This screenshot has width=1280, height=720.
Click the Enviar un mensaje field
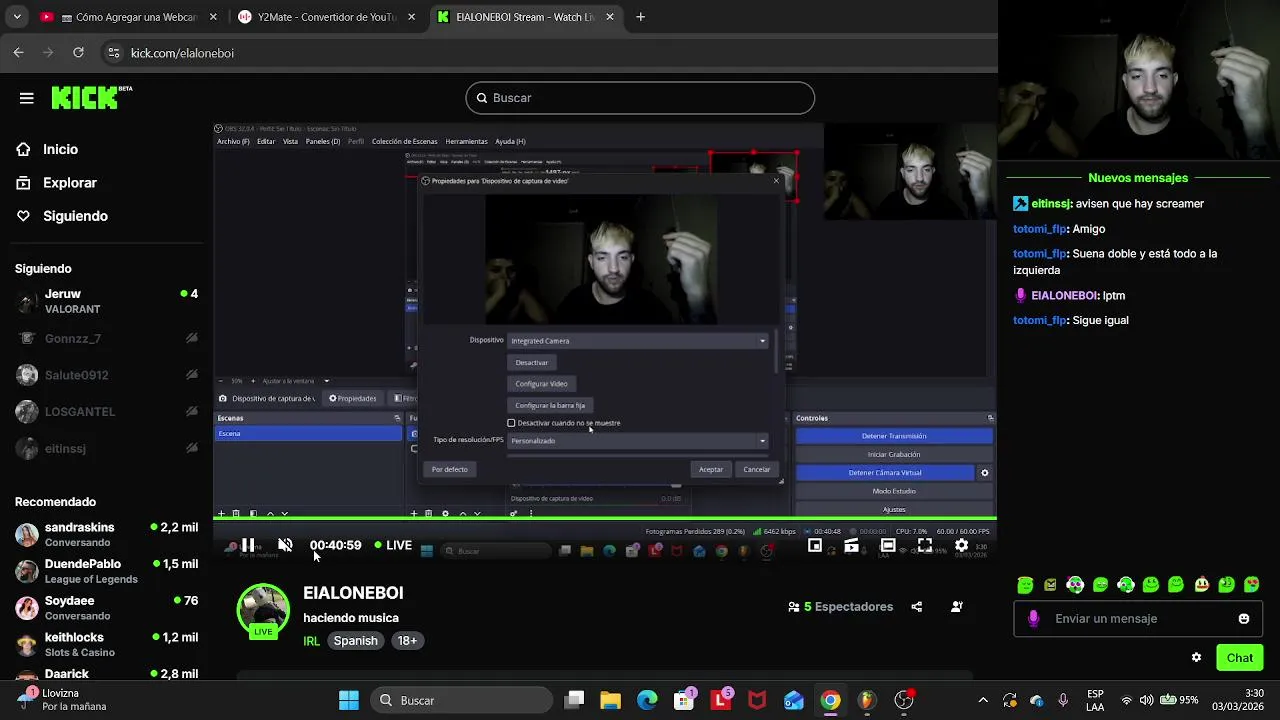pyautogui.click(x=1139, y=619)
